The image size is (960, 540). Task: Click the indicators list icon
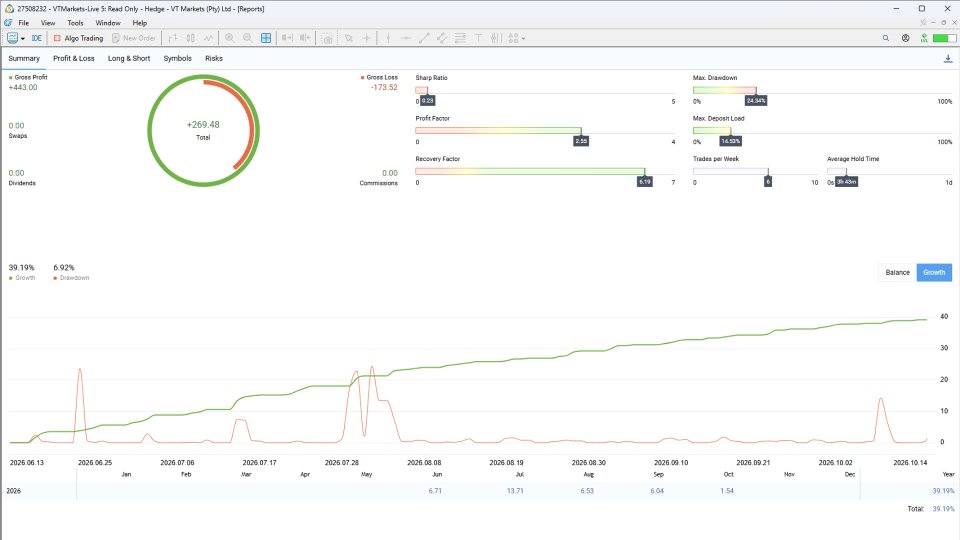pyautogui.click(x=496, y=38)
